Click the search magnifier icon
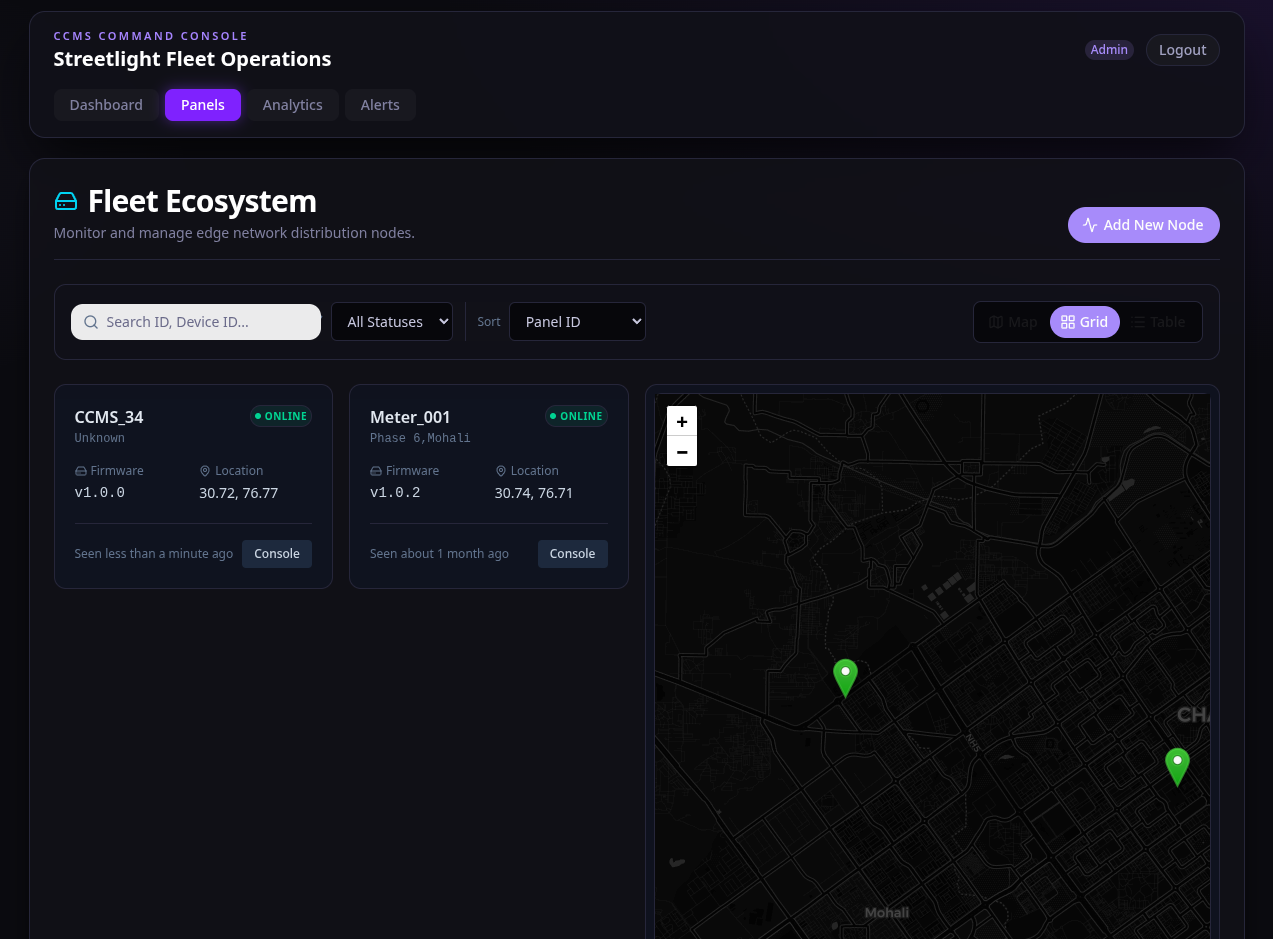 point(91,322)
